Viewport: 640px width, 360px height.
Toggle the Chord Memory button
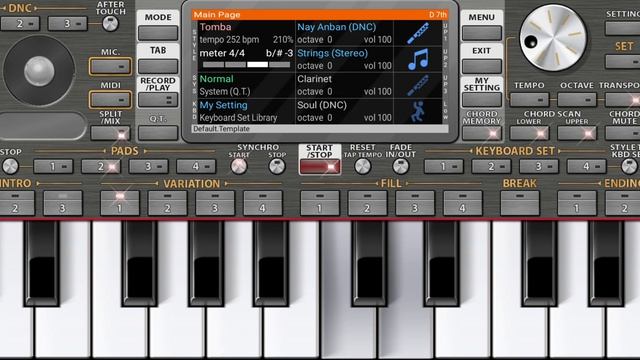click(482, 133)
